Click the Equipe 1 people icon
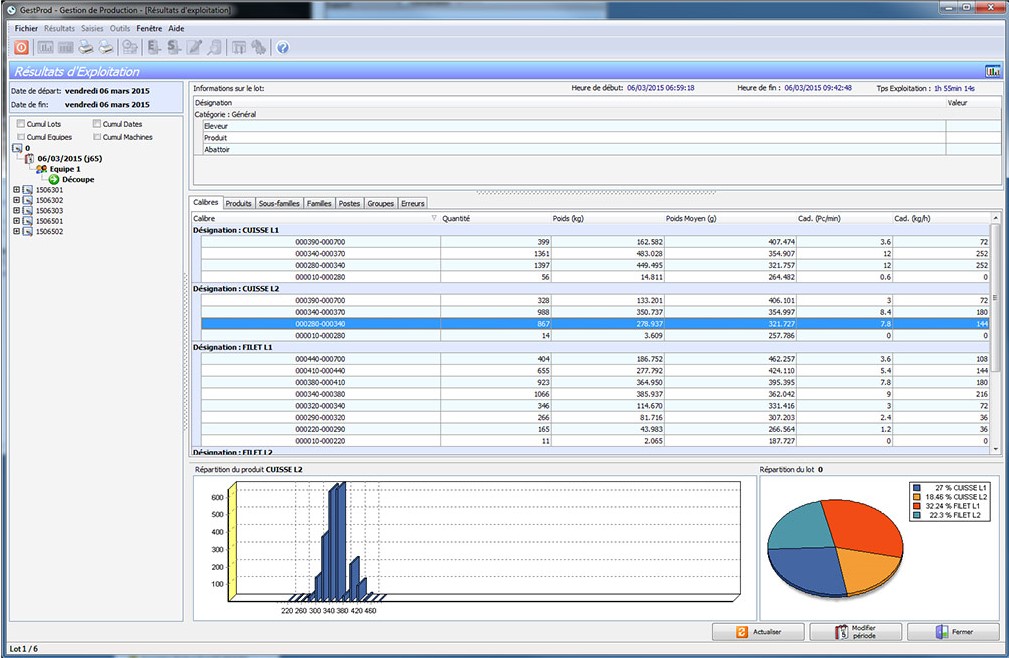The image size is (1009, 658). [x=41, y=169]
